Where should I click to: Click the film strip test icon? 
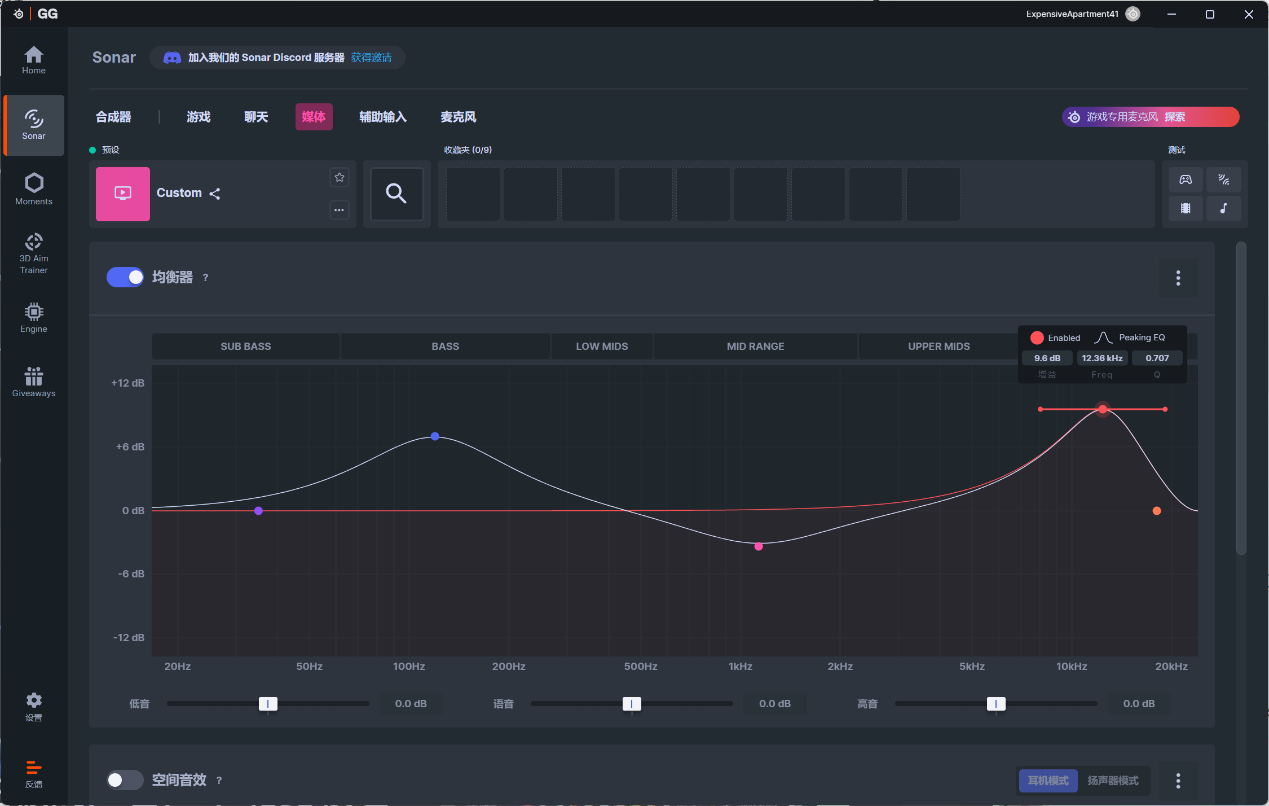1185,208
